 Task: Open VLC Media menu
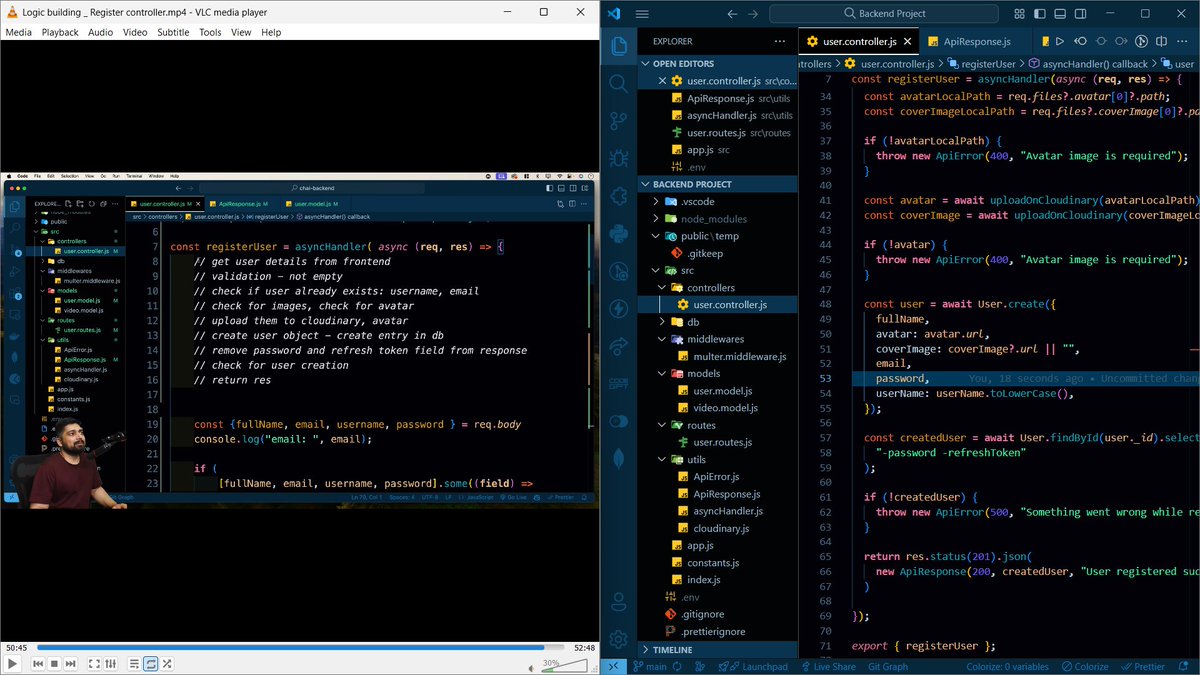(x=18, y=32)
